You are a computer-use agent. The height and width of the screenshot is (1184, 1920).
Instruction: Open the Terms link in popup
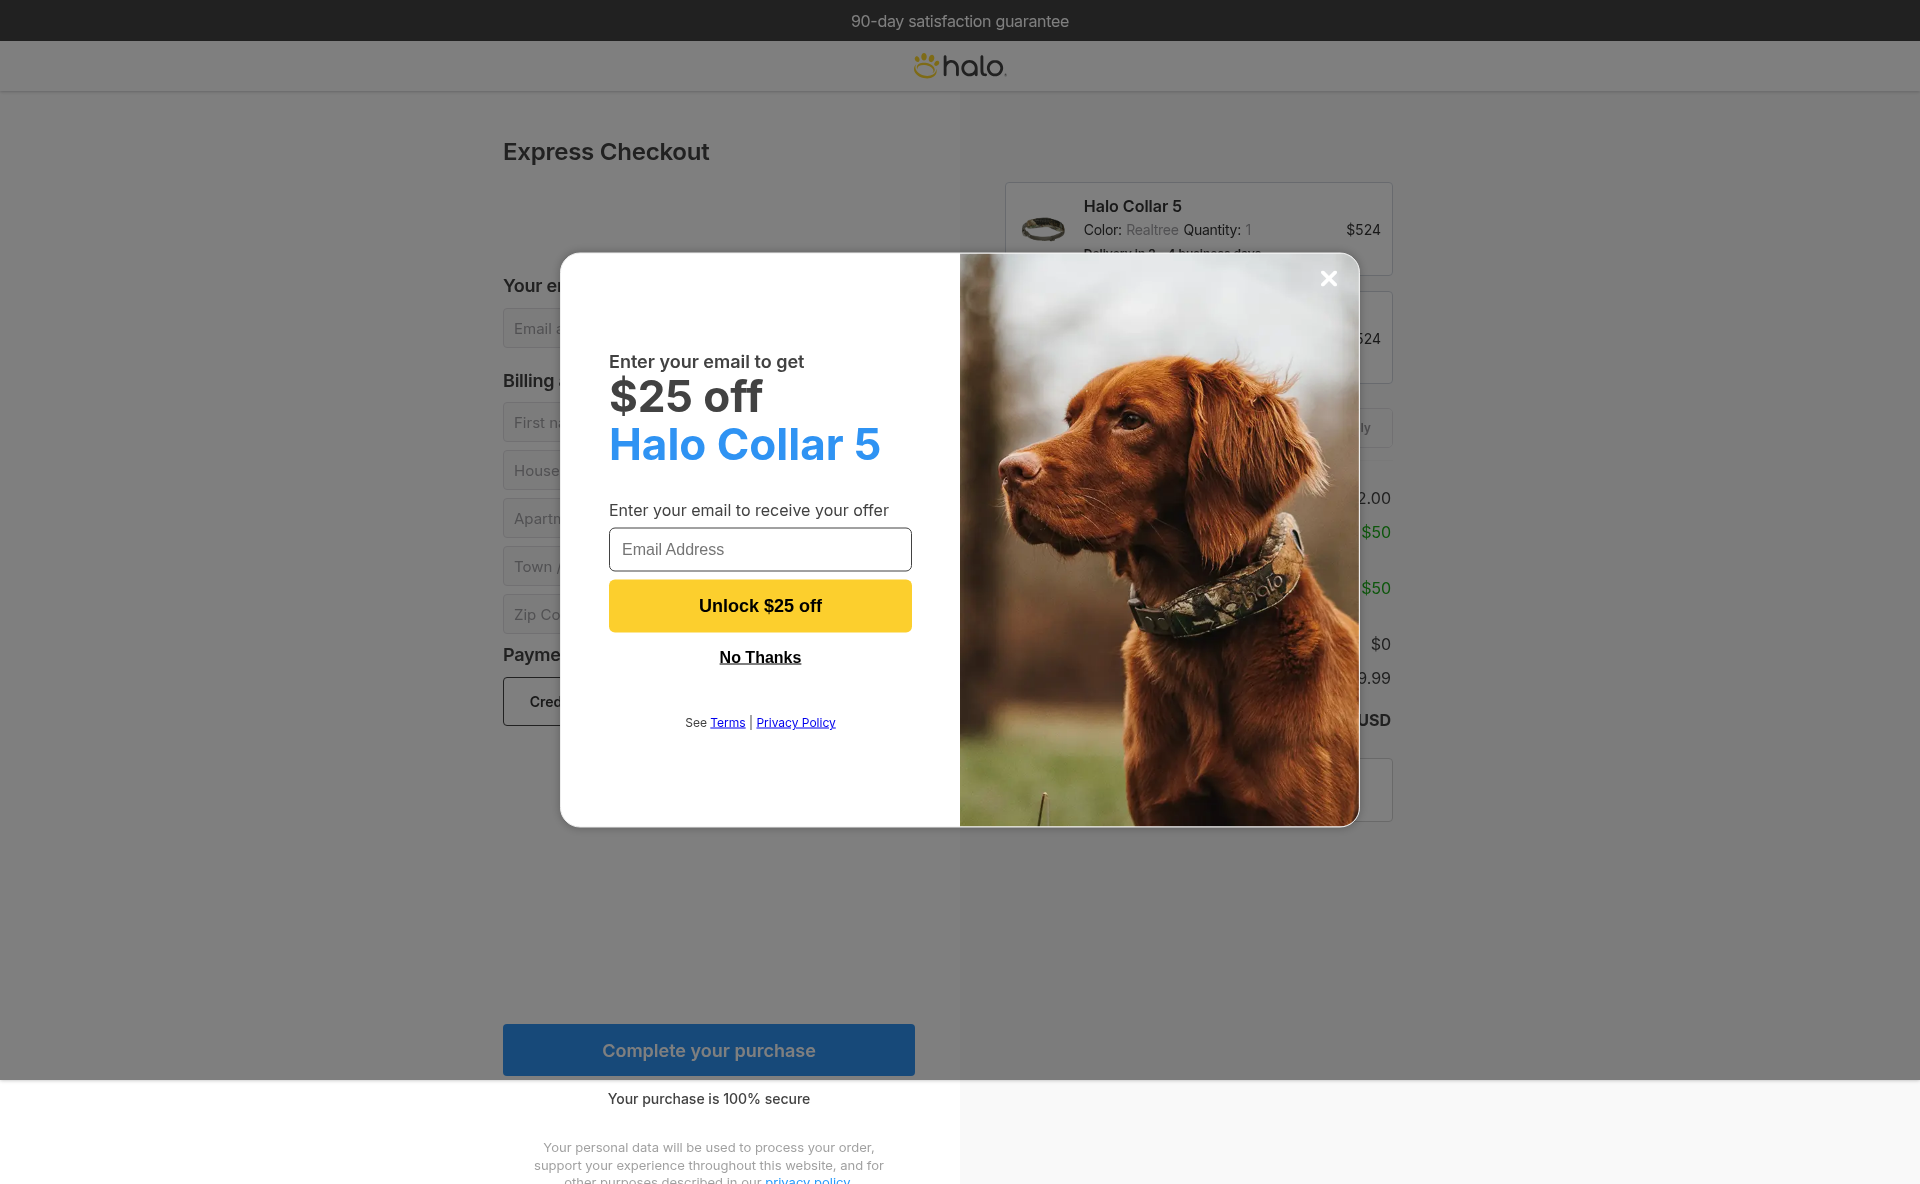[728, 722]
